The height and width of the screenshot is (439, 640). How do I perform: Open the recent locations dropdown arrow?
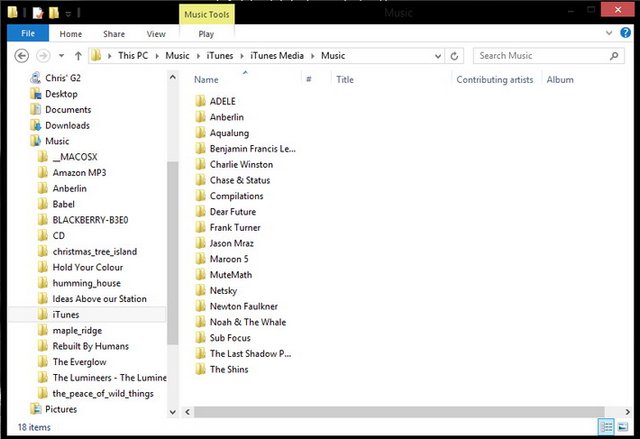point(61,55)
